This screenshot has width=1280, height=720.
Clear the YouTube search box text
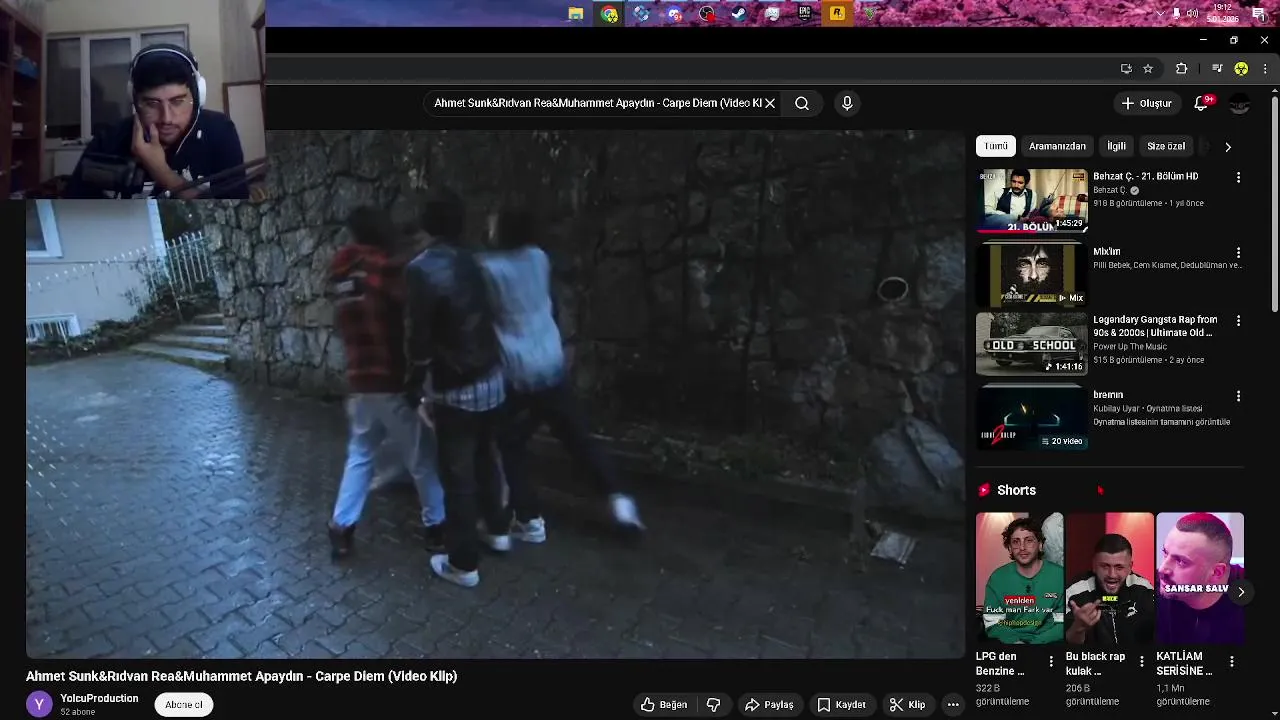tap(770, 103)
